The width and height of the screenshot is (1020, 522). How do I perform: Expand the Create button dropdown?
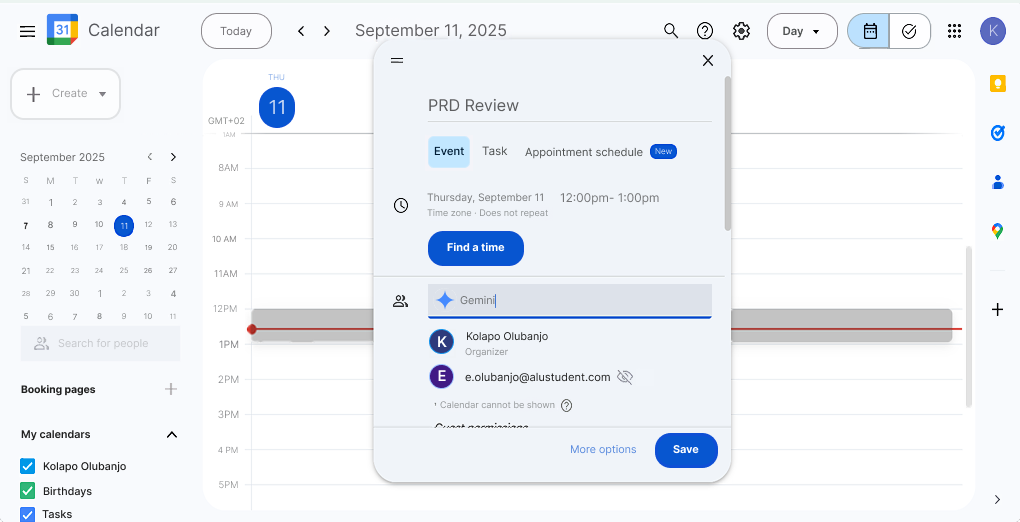(102, 94)
